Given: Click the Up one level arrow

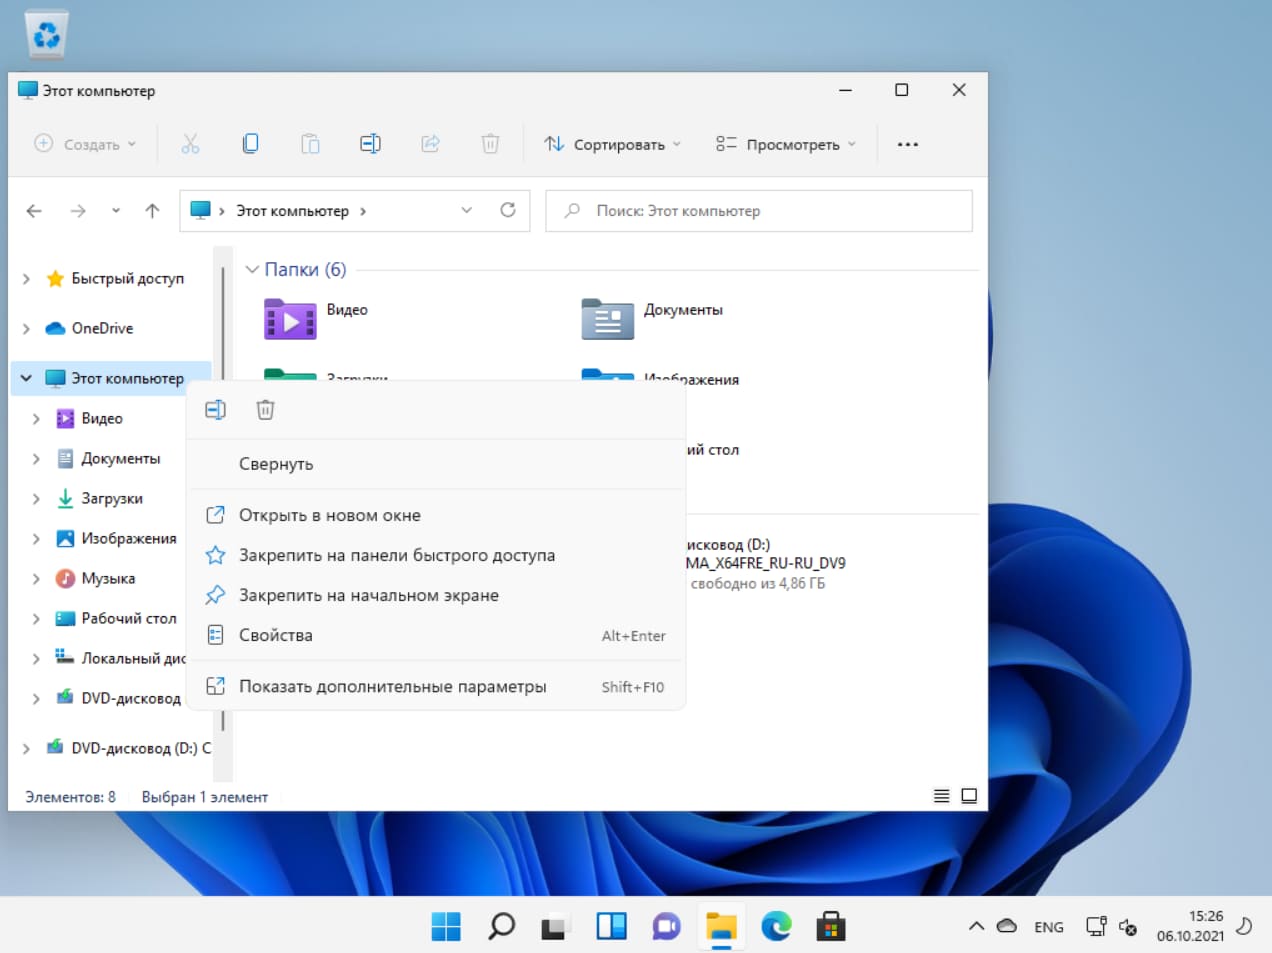Looking at the screenshot, I should [152, 210].
